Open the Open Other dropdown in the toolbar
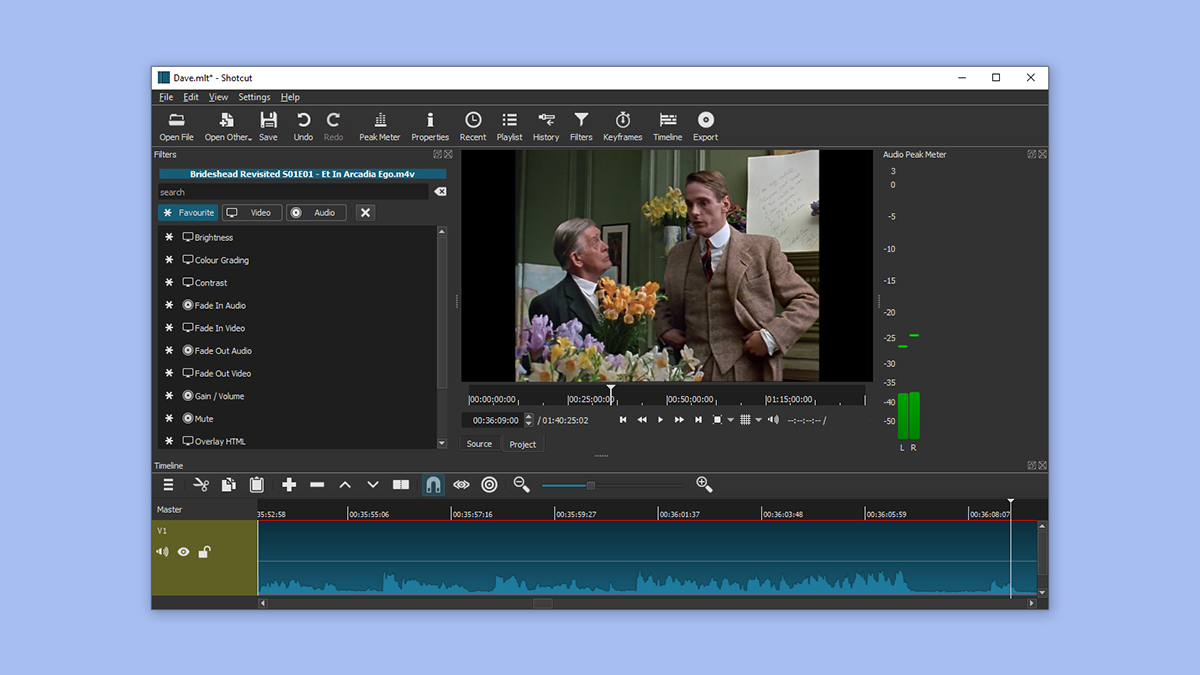 point(228,126)
